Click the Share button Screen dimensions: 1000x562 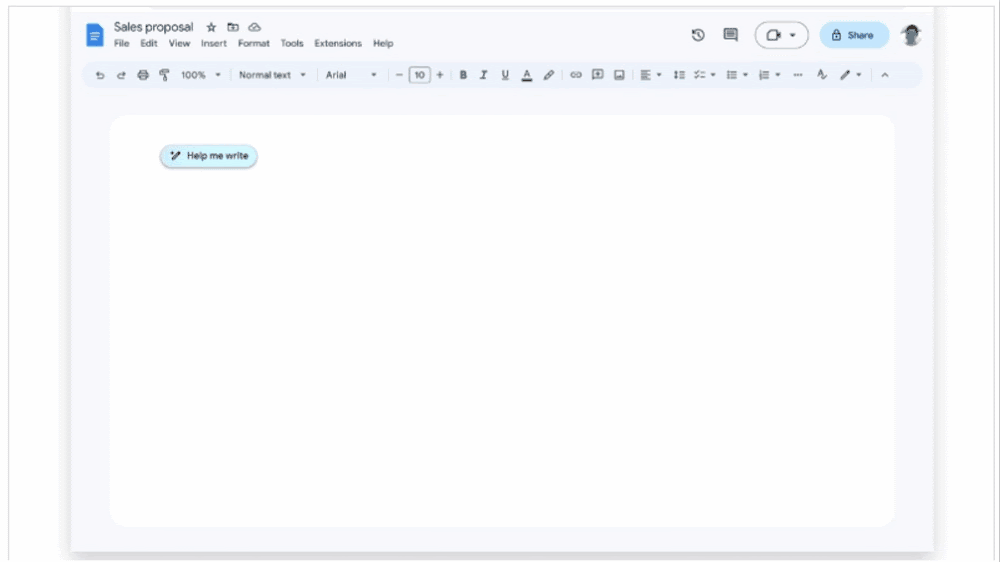[854, 35]
